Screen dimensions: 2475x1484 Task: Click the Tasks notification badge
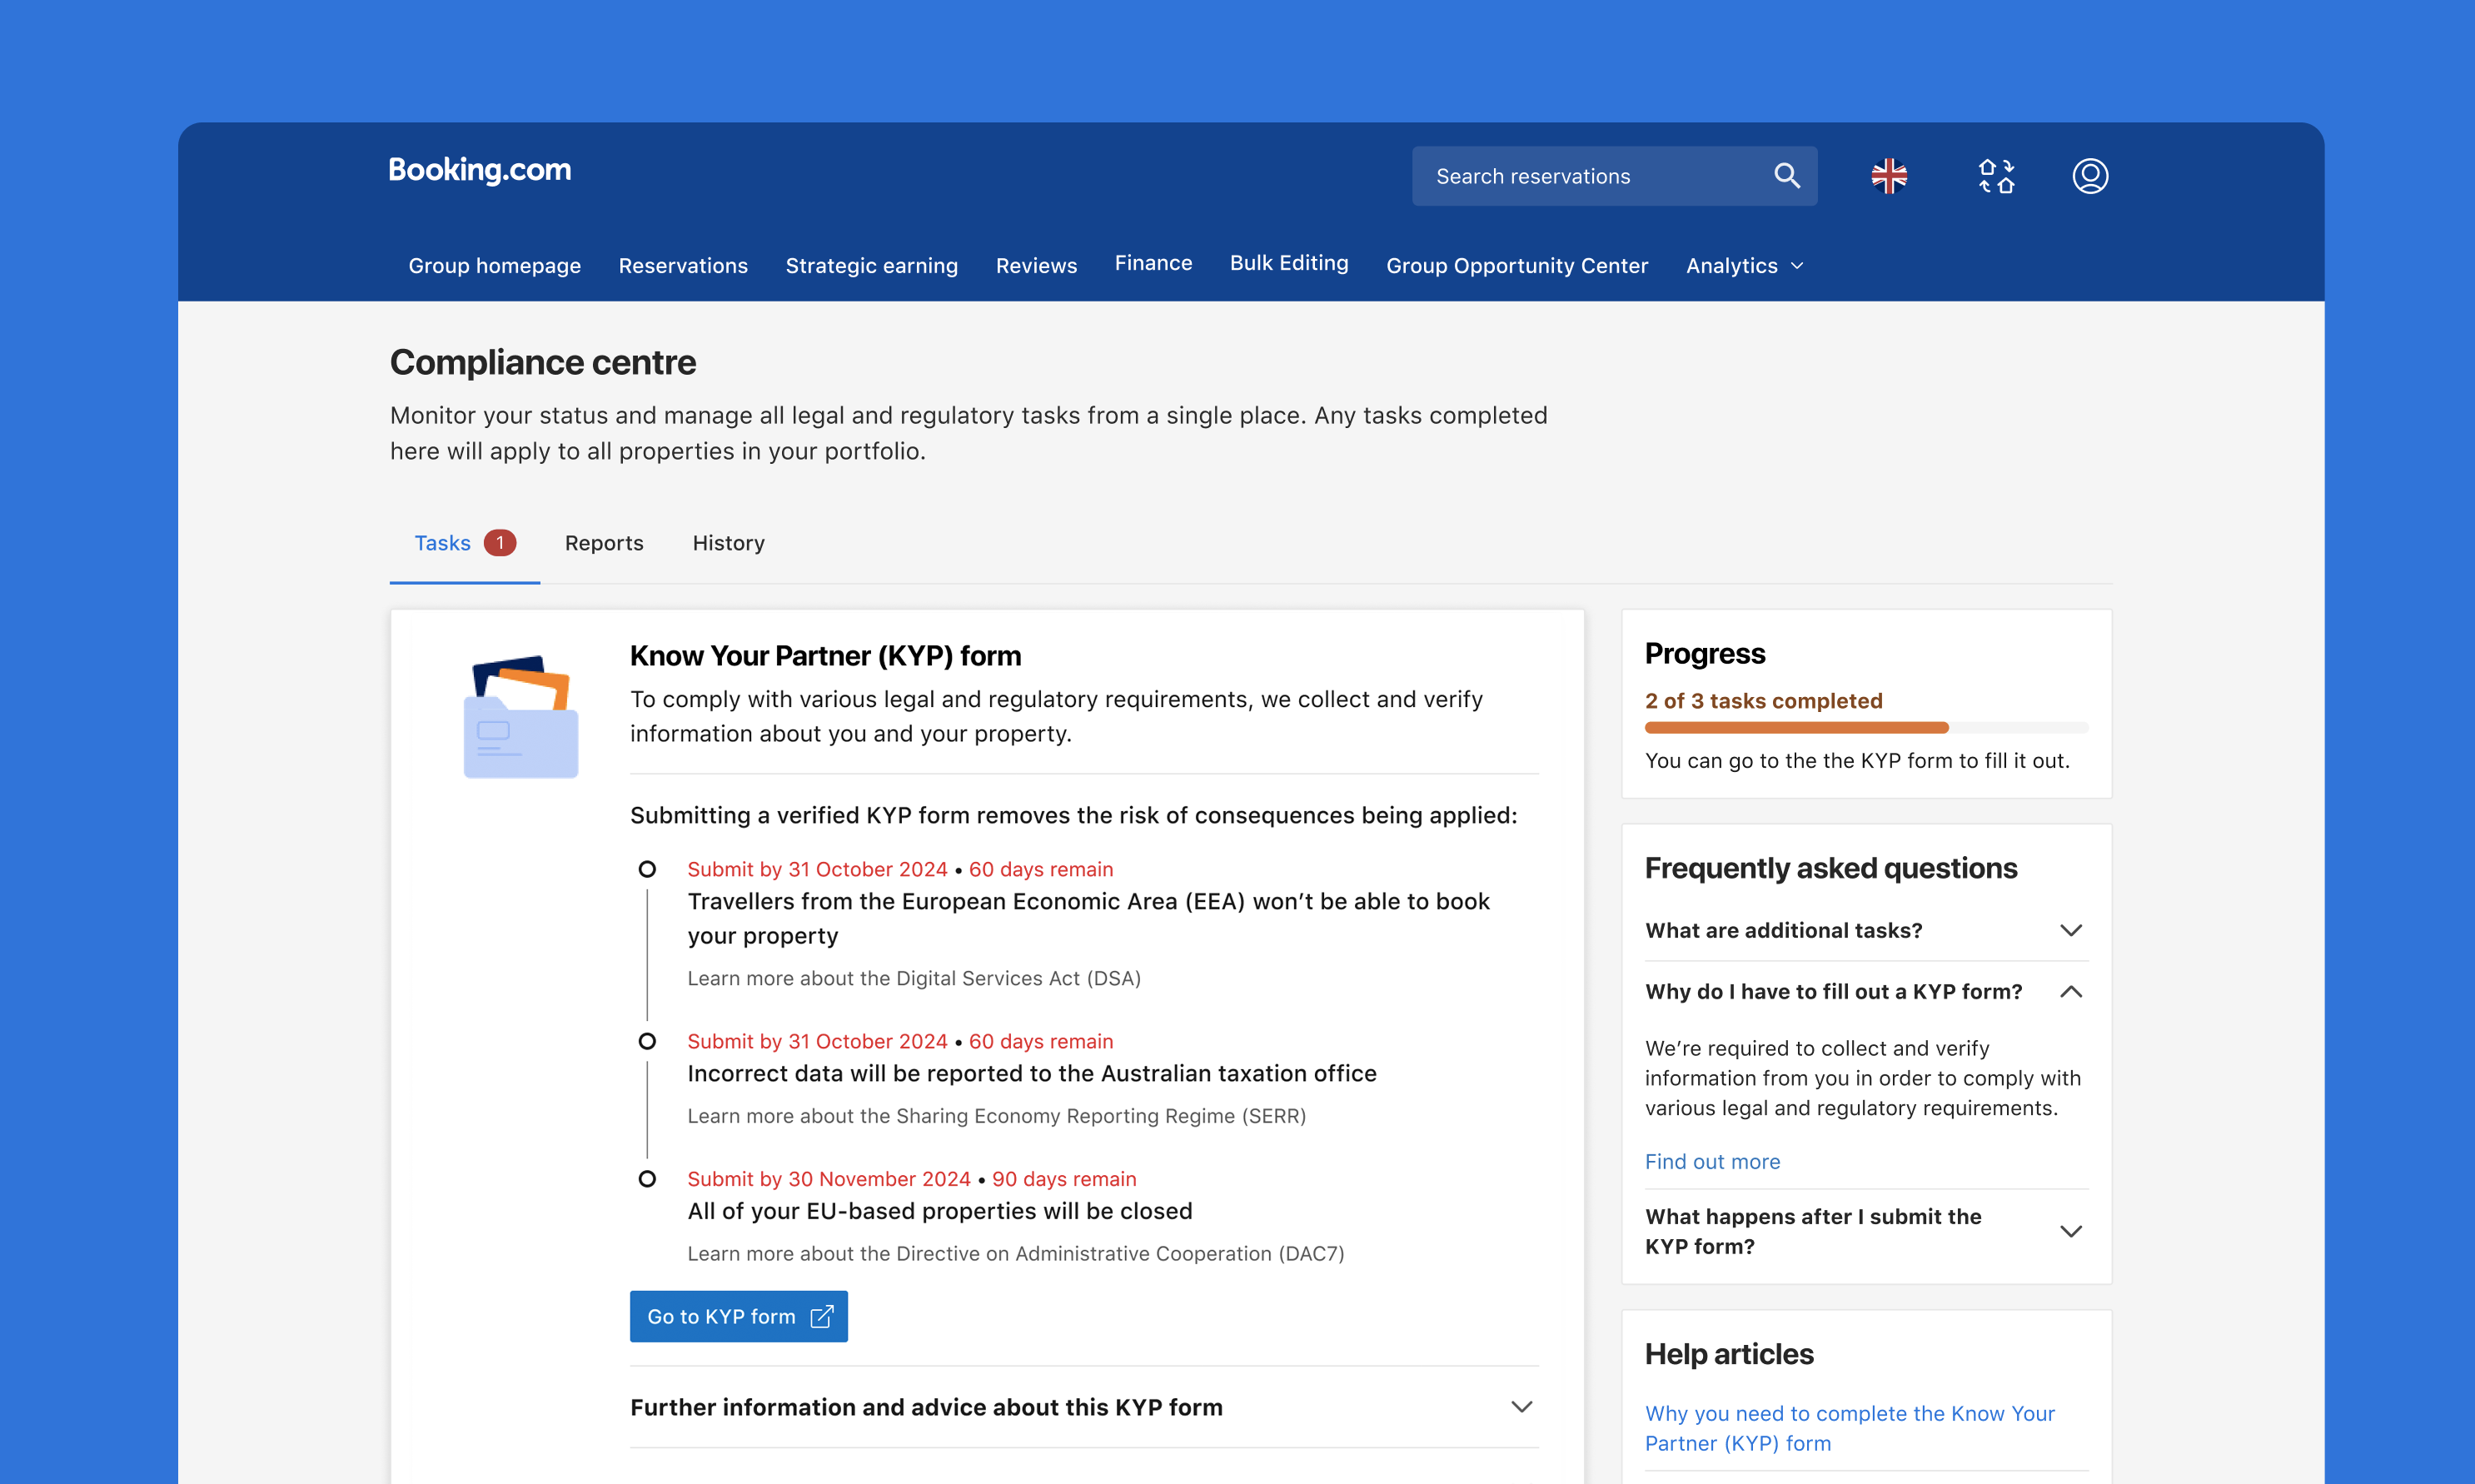(500, 543)
